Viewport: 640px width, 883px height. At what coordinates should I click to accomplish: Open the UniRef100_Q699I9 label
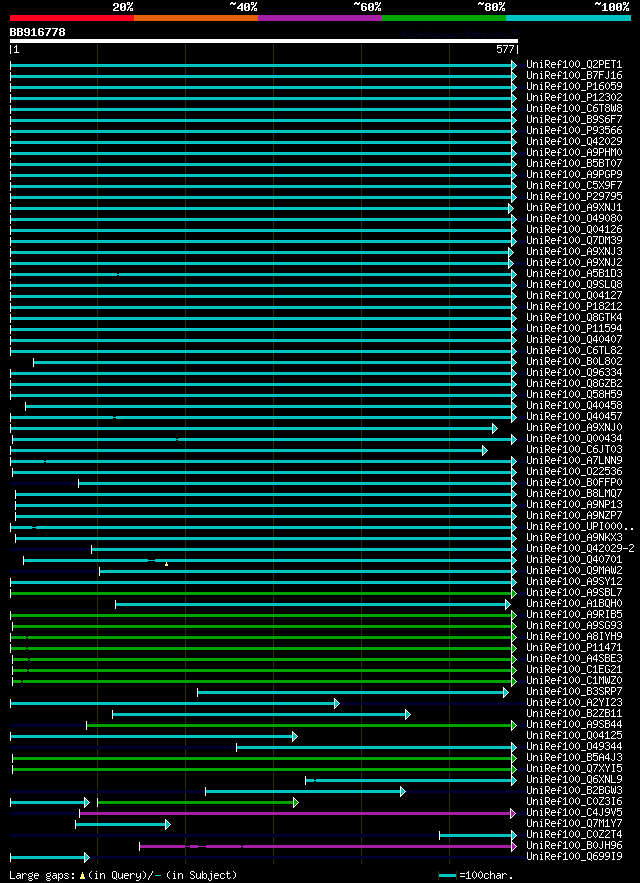click(x=574, y=857)
